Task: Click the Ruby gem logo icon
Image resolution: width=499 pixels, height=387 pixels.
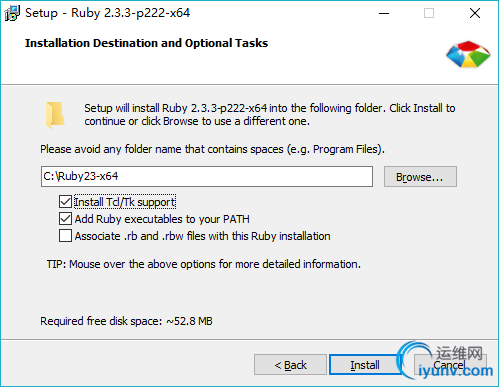Action: (x=468, y=54)
